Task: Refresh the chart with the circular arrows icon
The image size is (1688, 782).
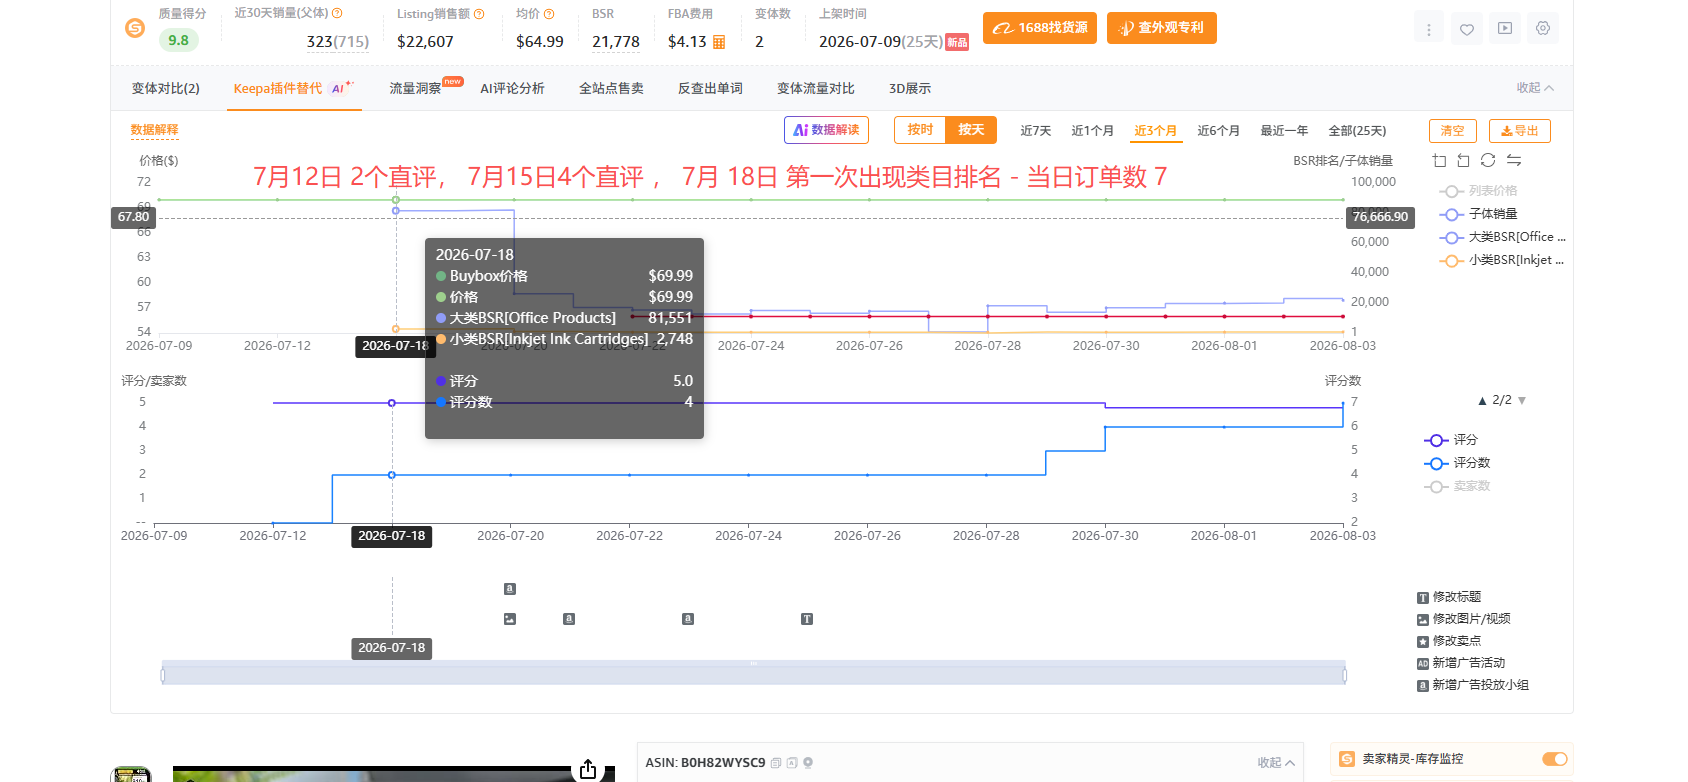Action: 1488,160
